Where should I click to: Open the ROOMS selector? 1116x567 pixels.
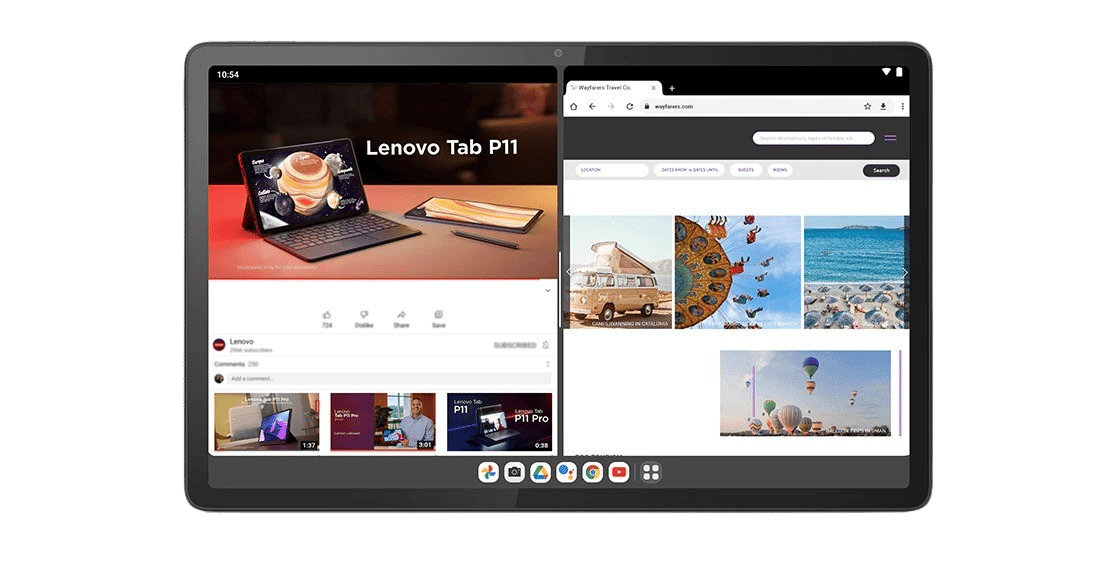(x=780, y=170)
